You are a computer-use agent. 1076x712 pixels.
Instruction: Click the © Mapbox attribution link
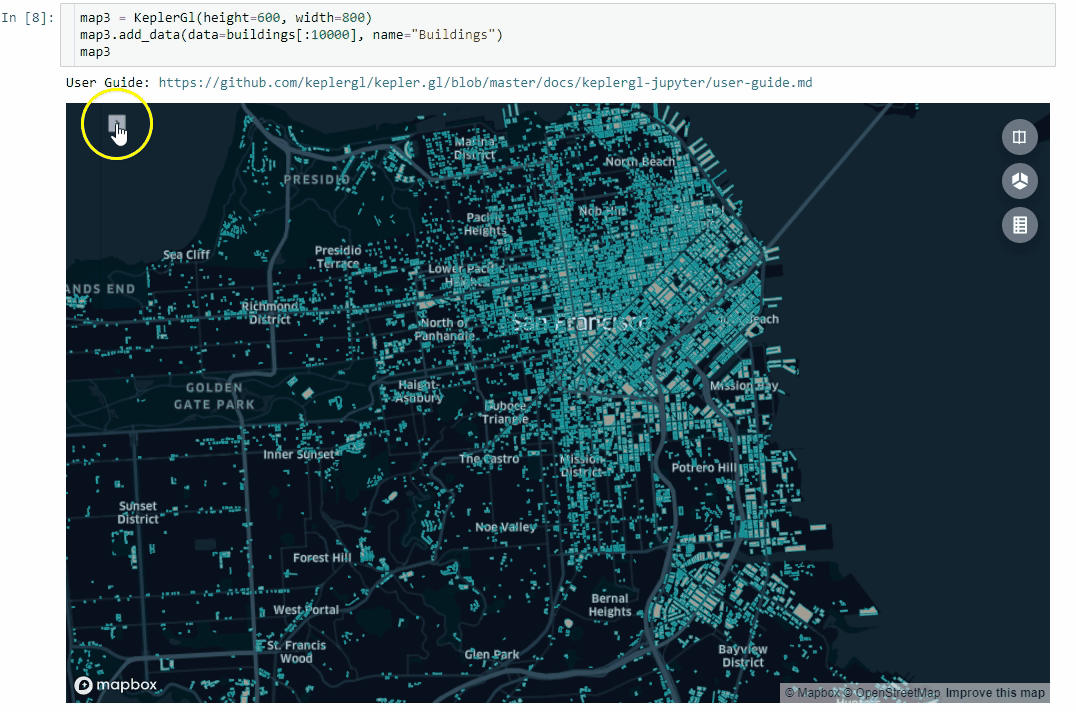click(x=812, y=693)
